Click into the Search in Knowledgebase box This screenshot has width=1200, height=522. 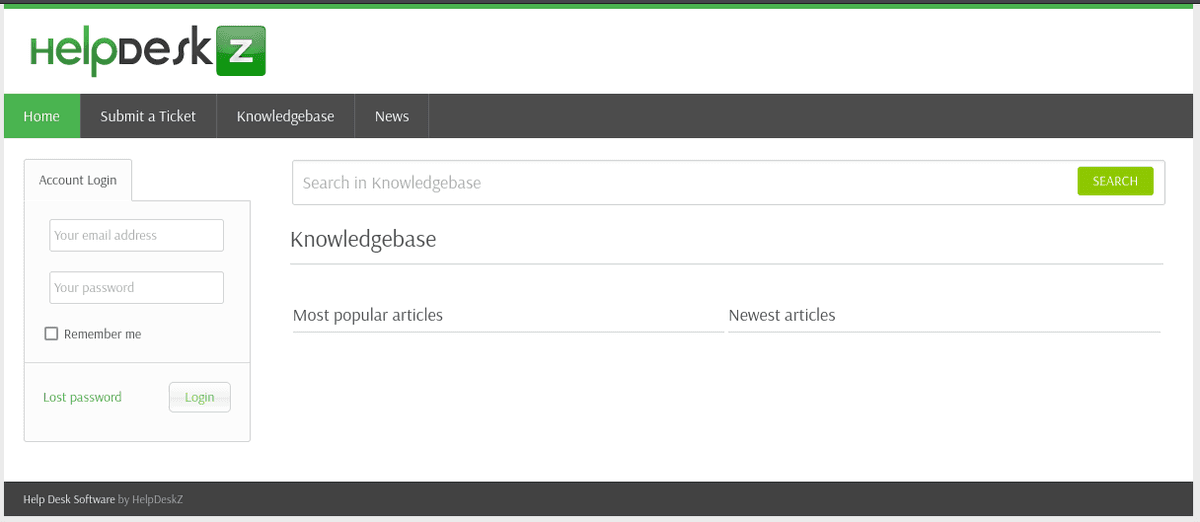[x=680, y=182]
